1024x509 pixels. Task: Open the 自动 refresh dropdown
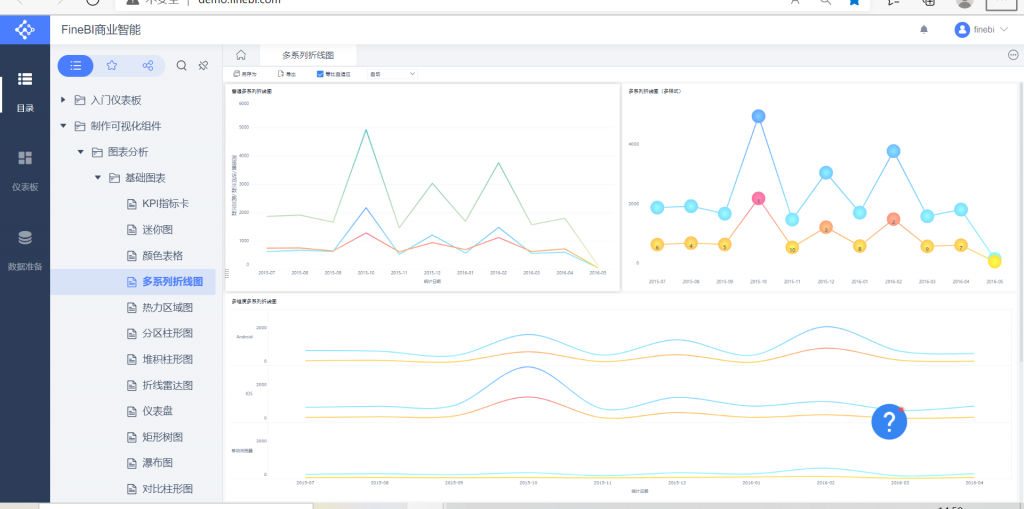[x=392, y=74]
